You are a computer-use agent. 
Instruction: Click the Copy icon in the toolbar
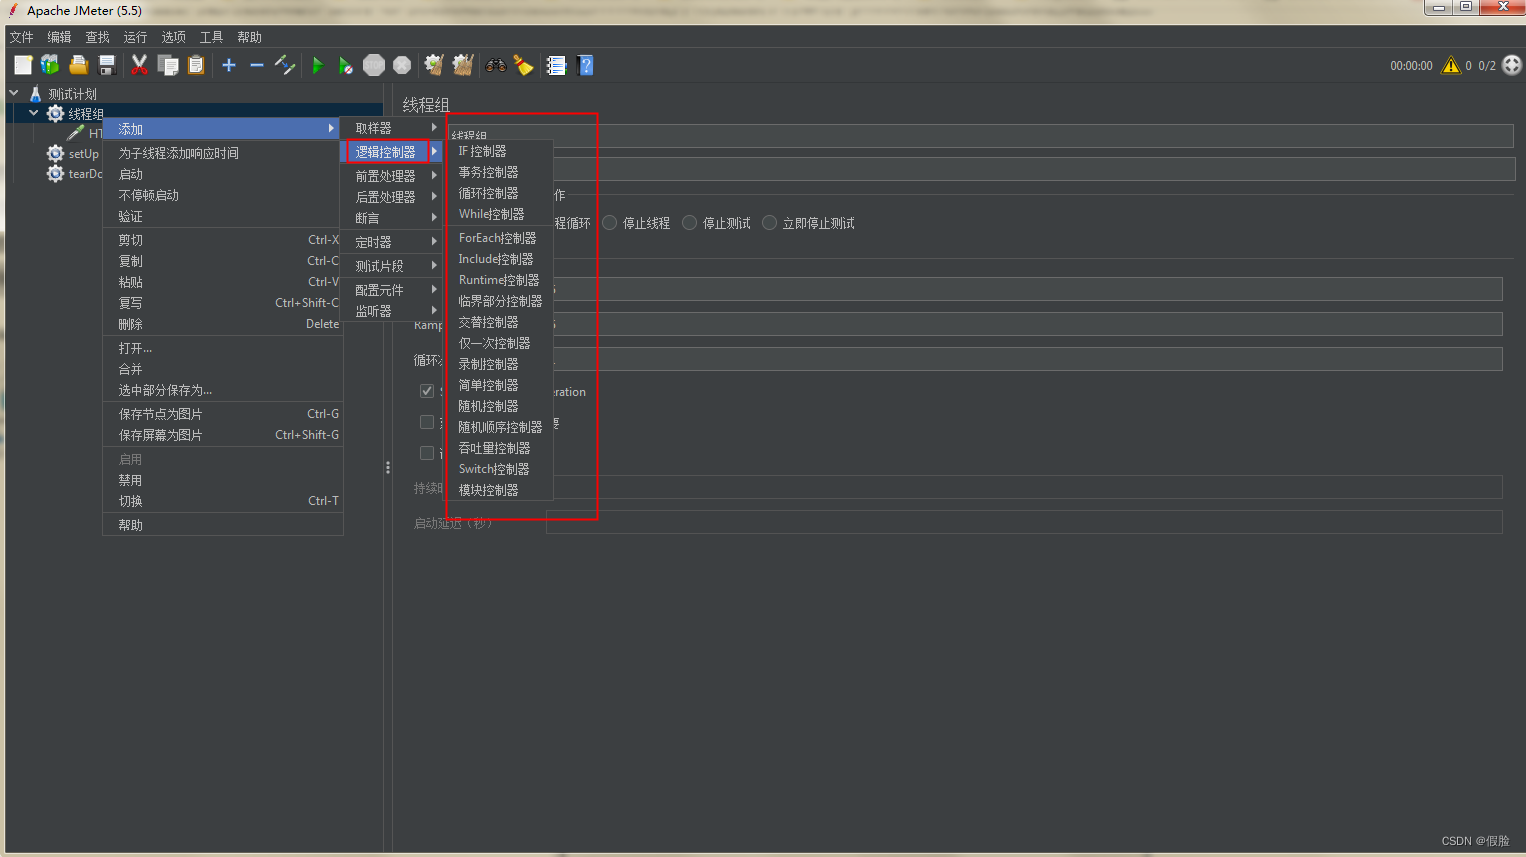click(168, 65)
